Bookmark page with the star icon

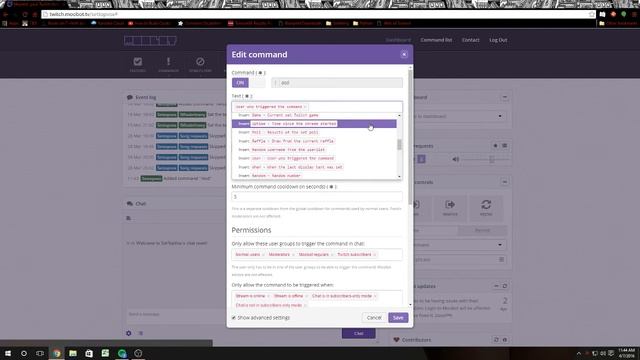coord(591,14)
